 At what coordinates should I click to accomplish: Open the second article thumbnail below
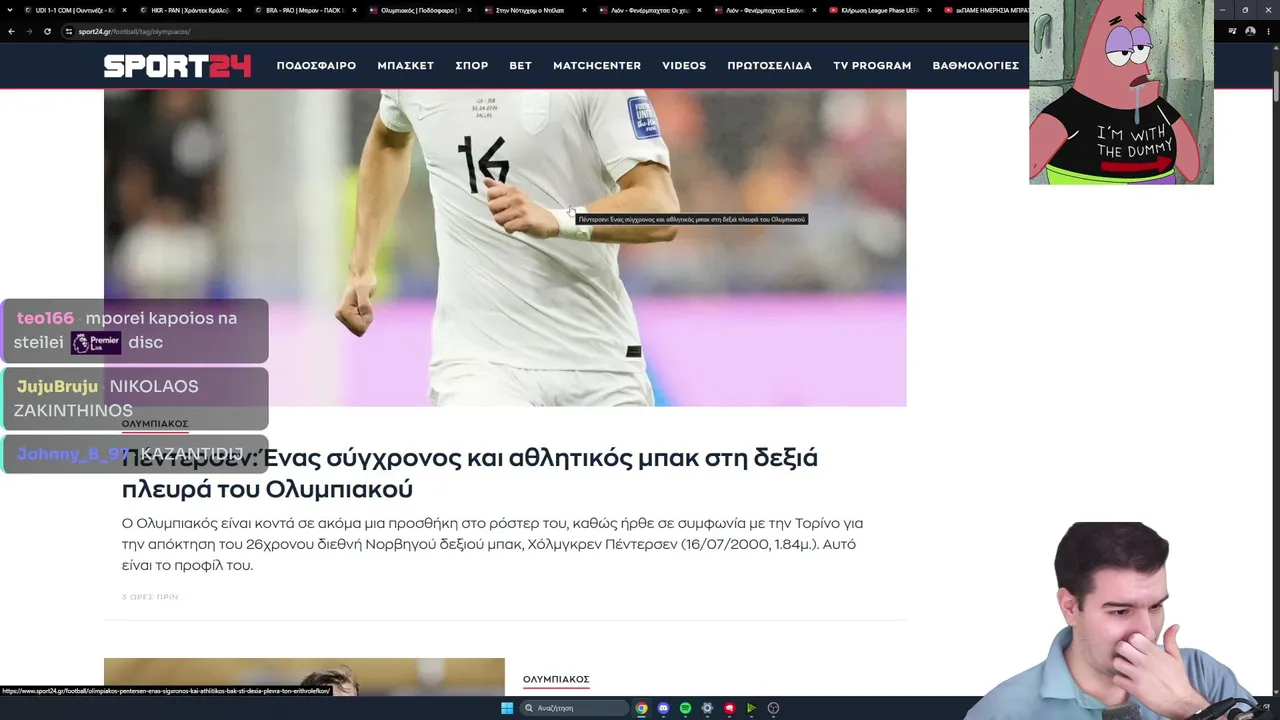304,677
